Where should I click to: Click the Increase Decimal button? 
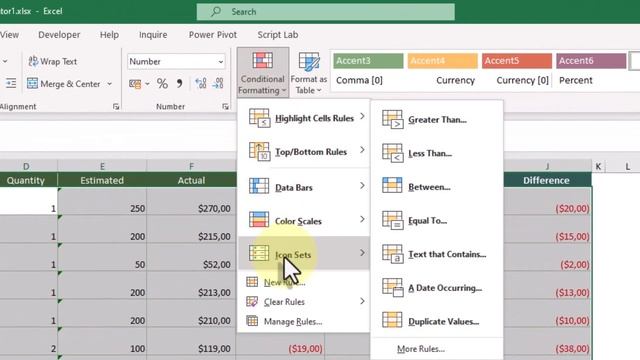(x=200, y=84)
